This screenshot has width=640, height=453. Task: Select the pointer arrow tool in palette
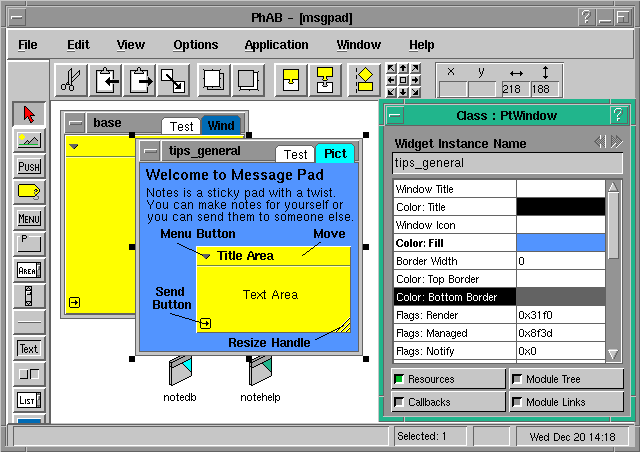(29, 114)
